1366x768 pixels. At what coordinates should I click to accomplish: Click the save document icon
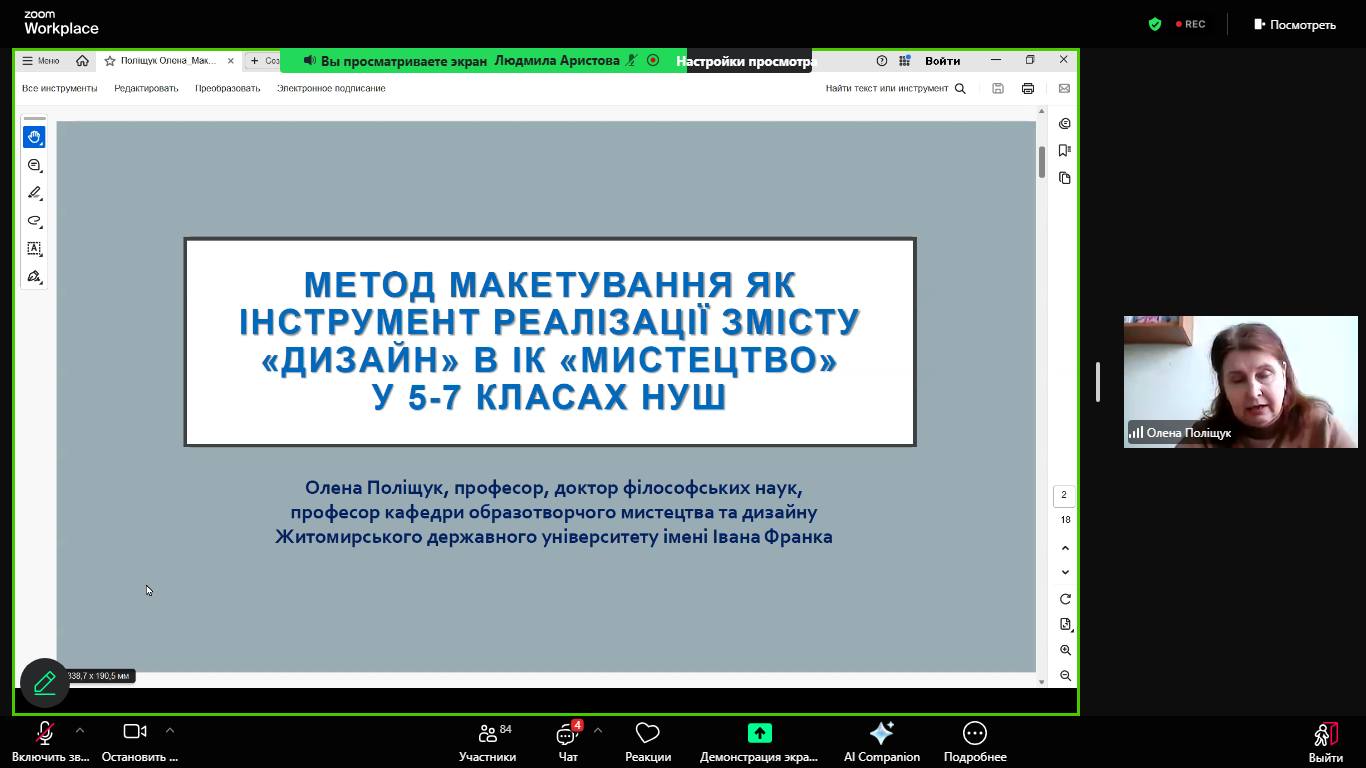(997, 88)
